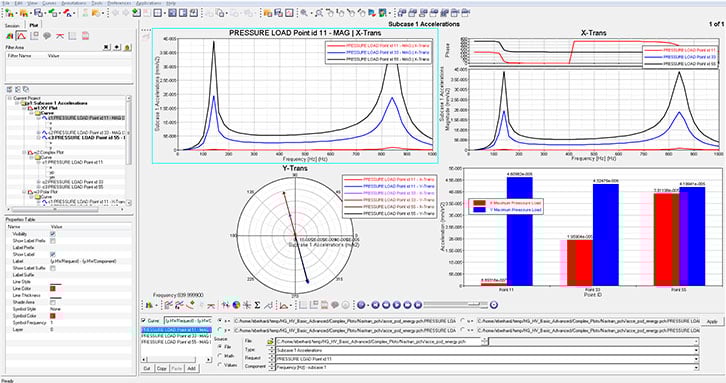Click the notes bubble icon in bottom toolbar

[335, 305]
